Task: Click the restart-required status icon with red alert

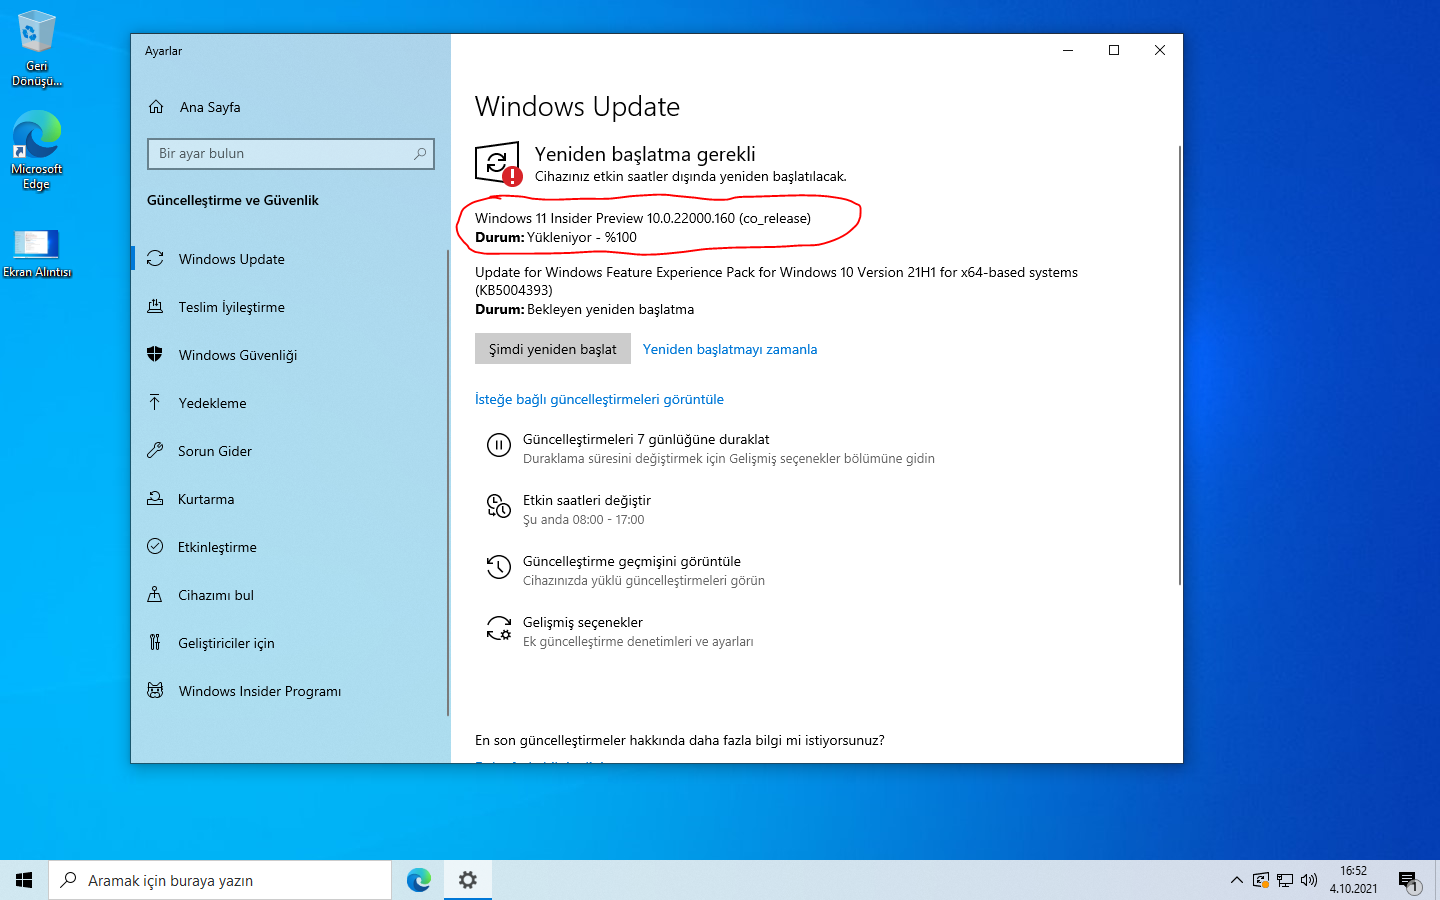Action: click(498, 163)
